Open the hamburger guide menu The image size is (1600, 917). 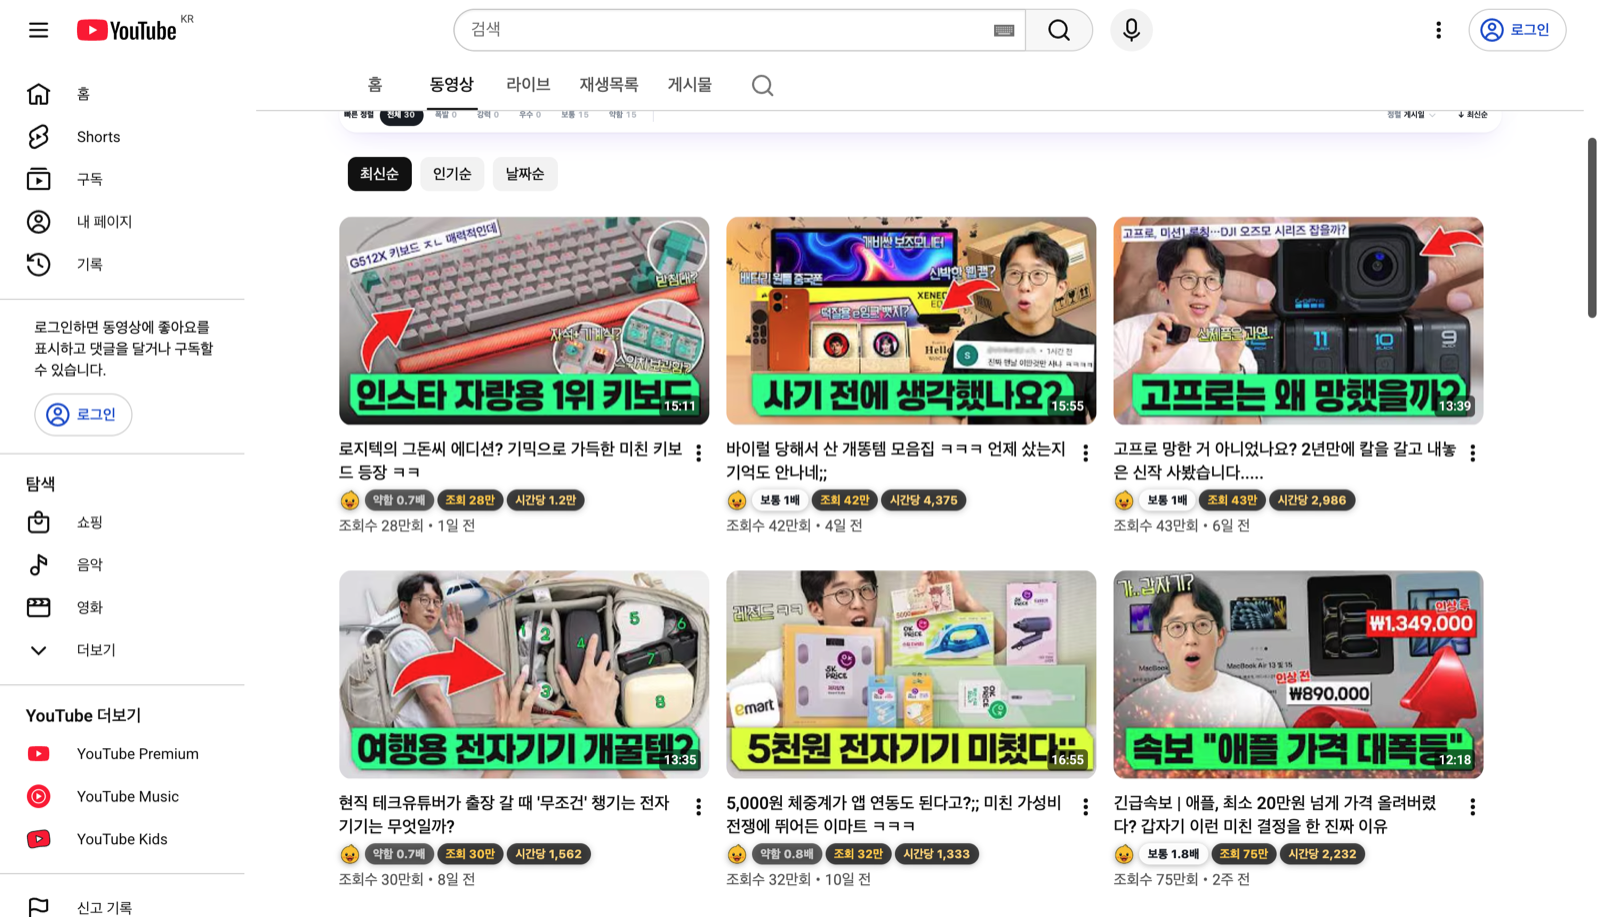point(38,30)
